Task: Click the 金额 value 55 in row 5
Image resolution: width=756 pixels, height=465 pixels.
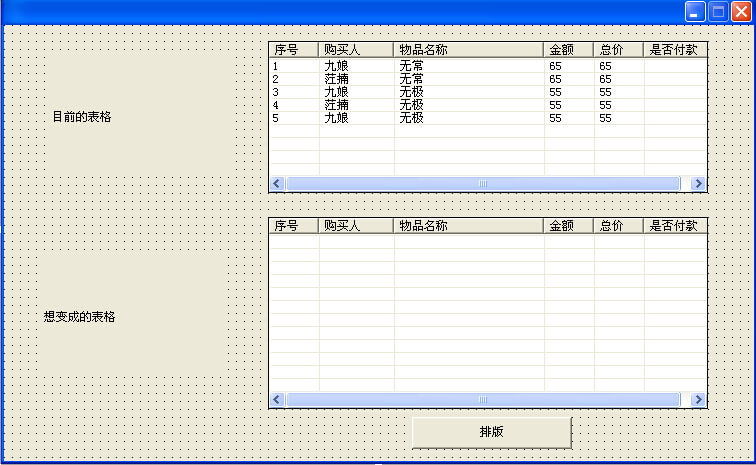Action: (555, 118)
